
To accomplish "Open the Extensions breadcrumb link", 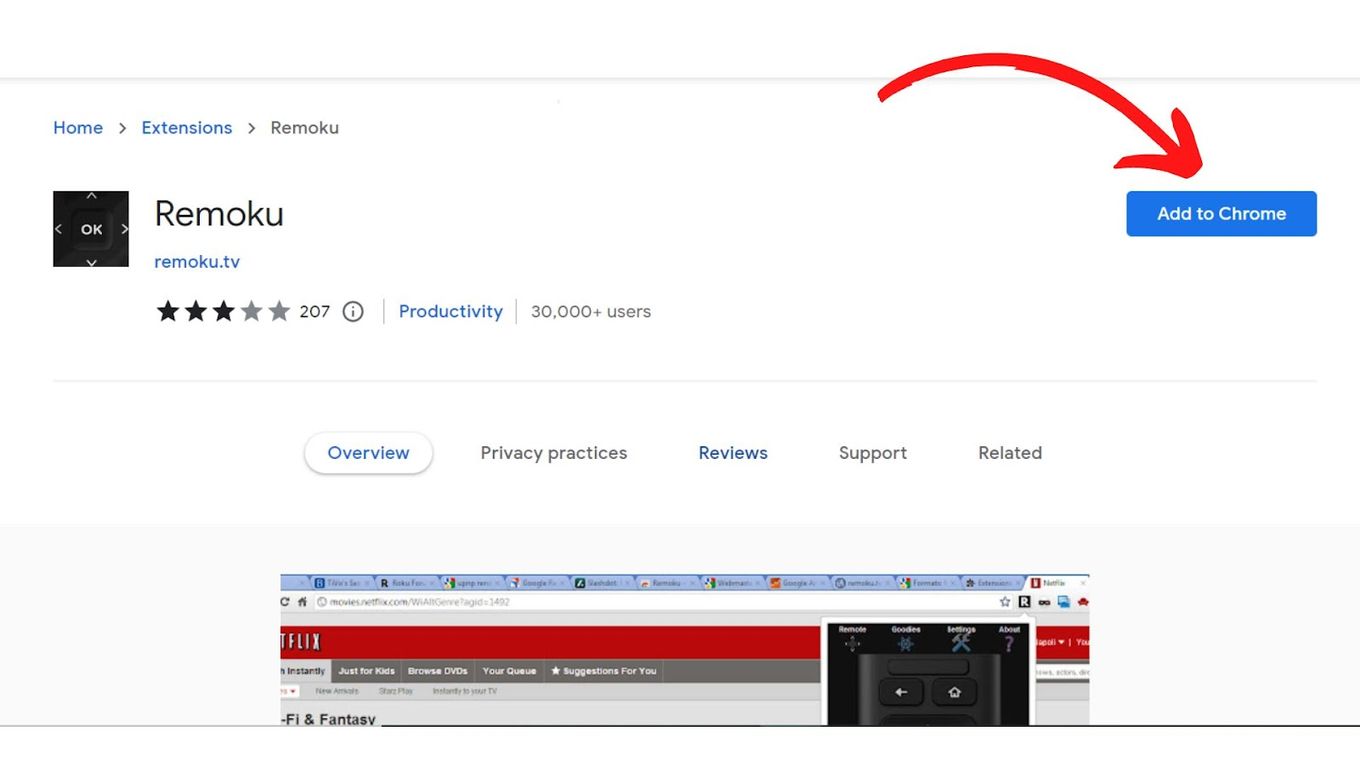I will click(187, 128).
